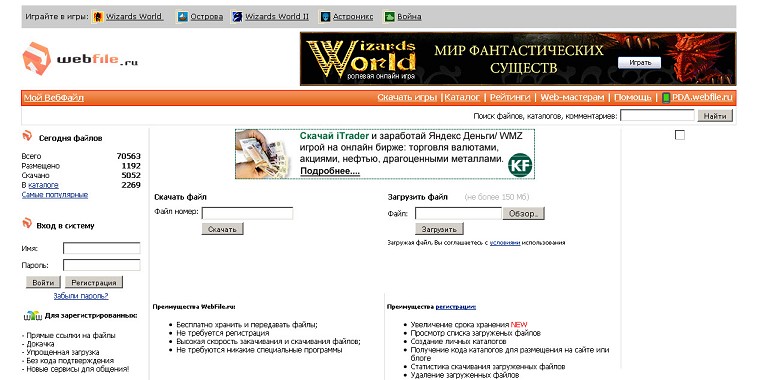This screenshot has width=758, height=380.
Task: Click the Скачать button
Action: [222, 229]
